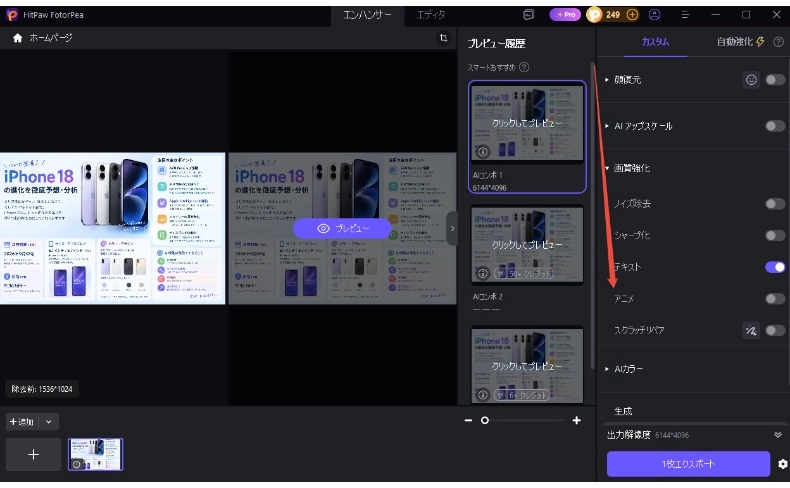Click the +追加 button
Screen dimensions: 790x488
[22, 422]
